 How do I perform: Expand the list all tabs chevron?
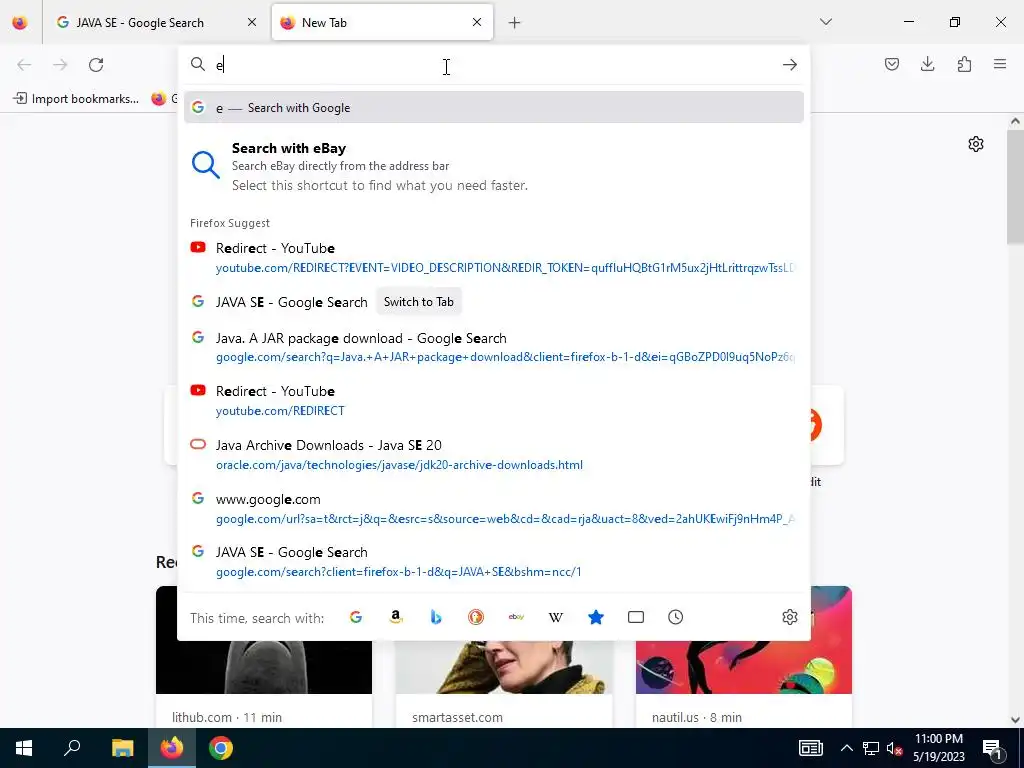826,22
